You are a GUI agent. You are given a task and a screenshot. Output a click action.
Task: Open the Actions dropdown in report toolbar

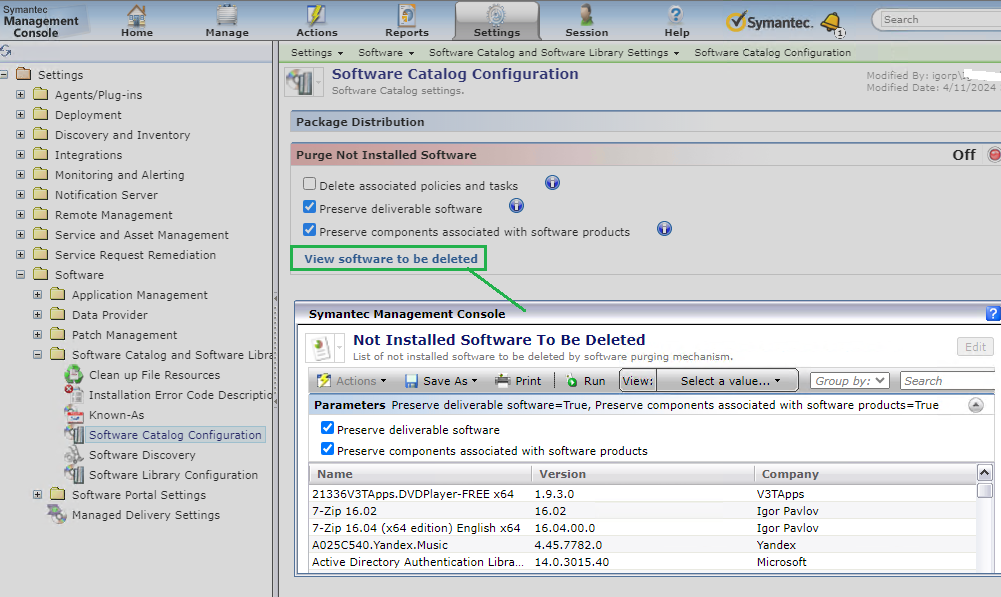tap(352, 381)
